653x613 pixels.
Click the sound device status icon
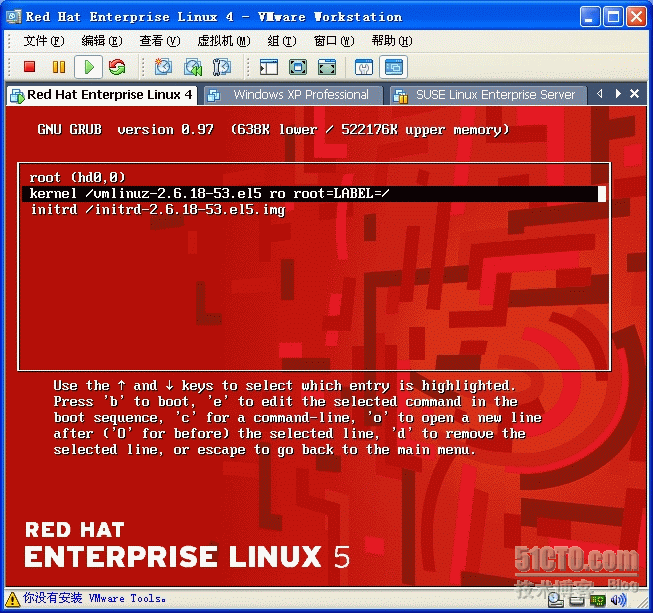click(x=618, y=600)
